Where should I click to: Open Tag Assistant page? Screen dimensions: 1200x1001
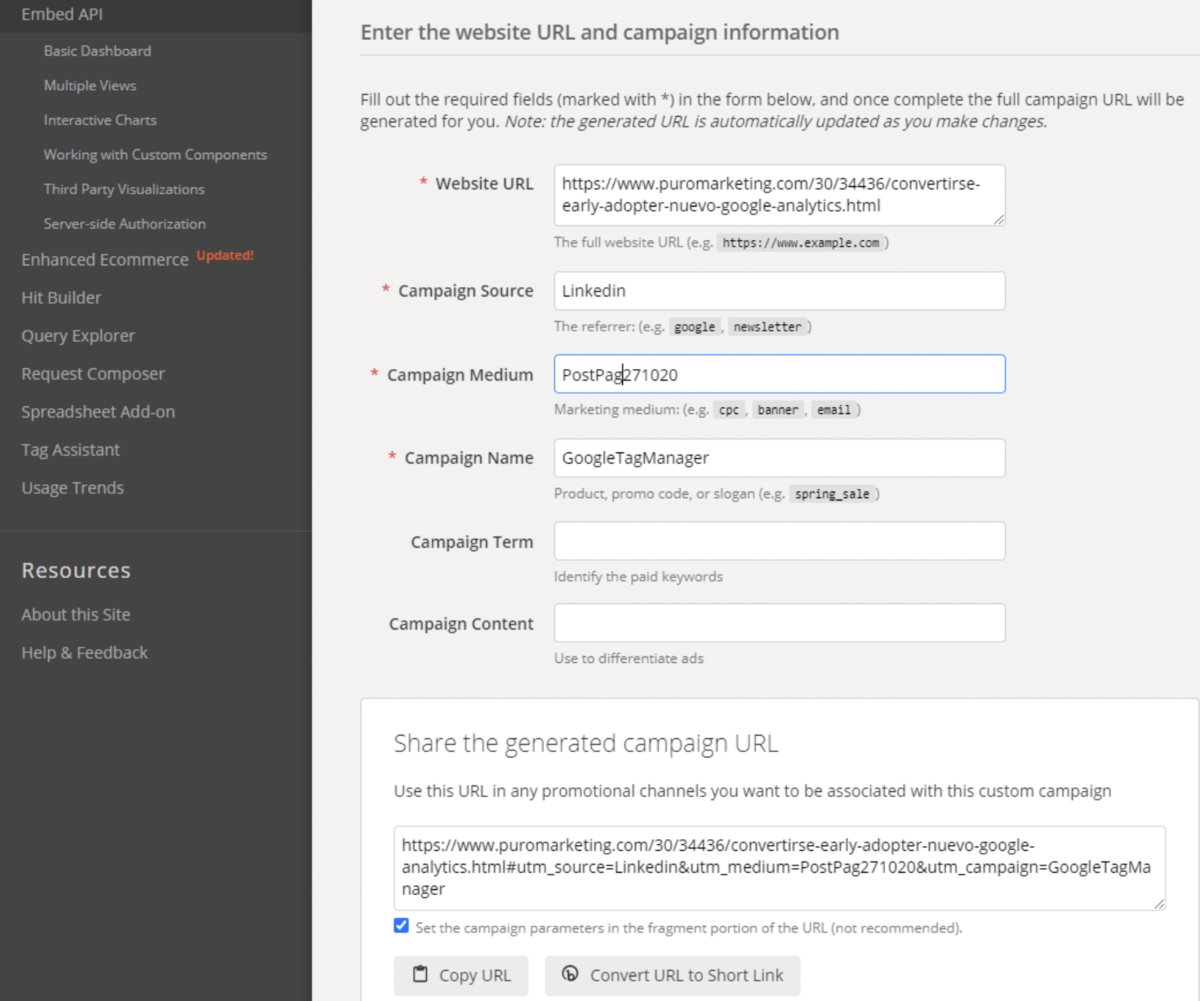[70, 450]
